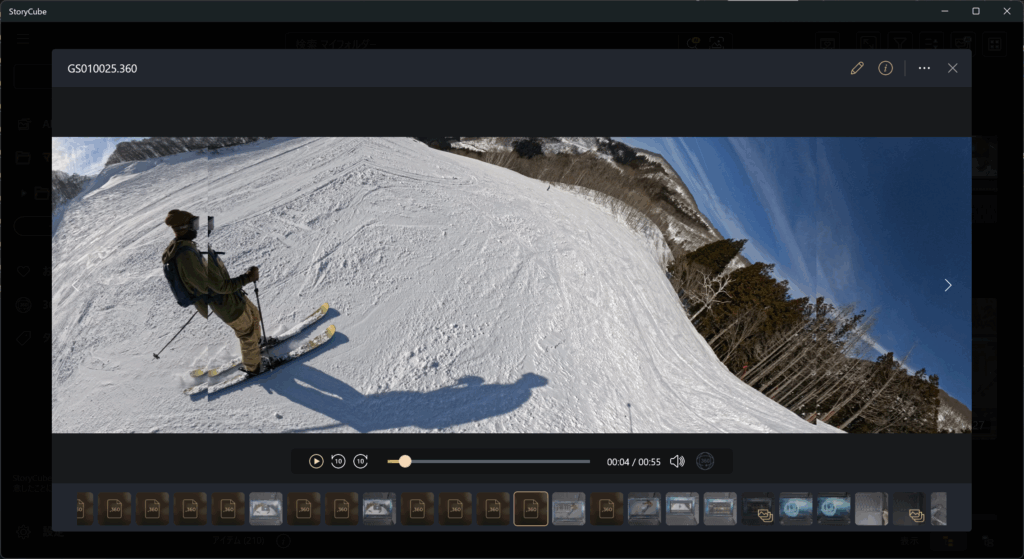Select the highlighted .360 thumbnail in filmstrip
The image size is (1024, 559).
pyautogui.click(x=531, y=509)
